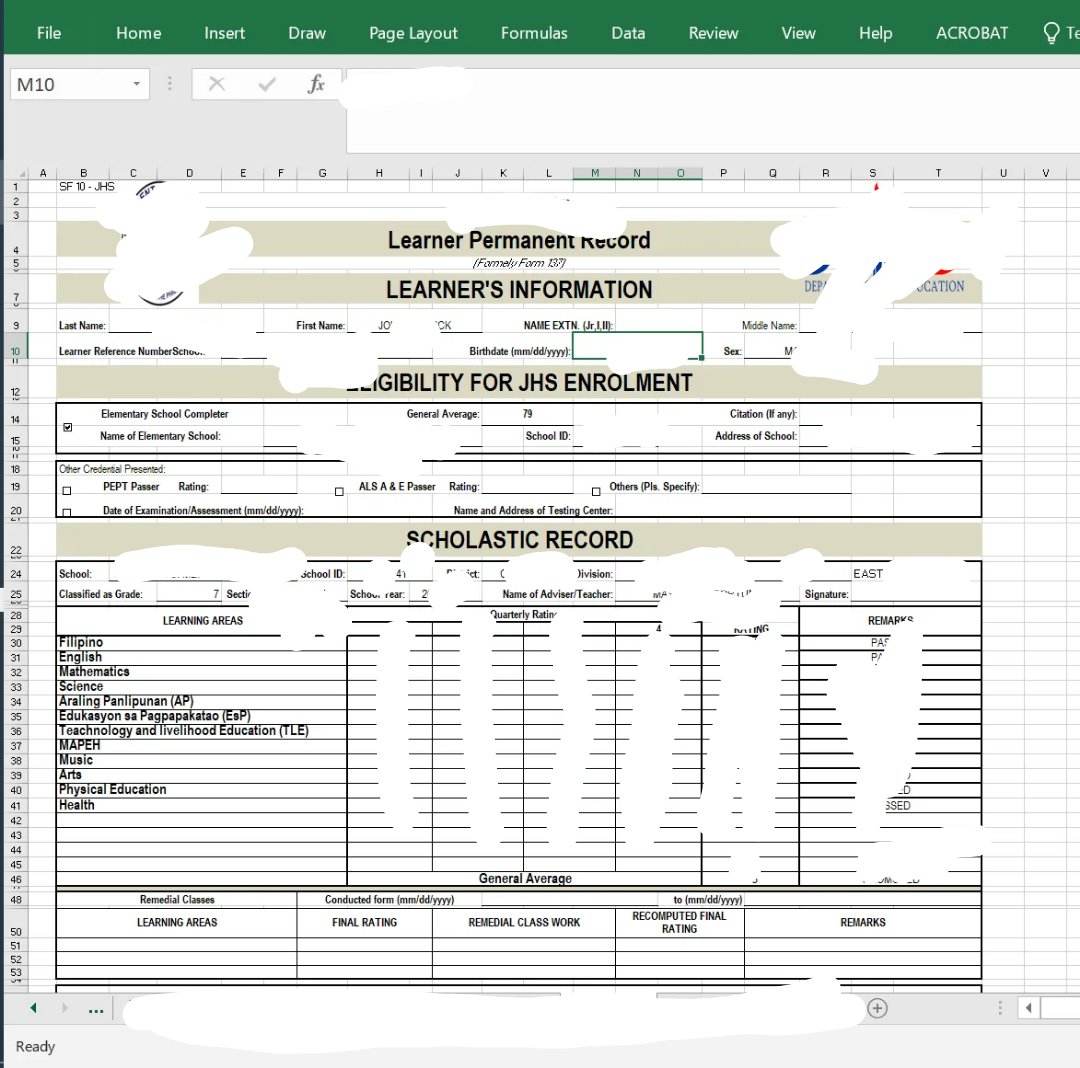The image size is (1080, 1068).
Task: Click the Last Name label cell
Action: (x=82, y=326)
